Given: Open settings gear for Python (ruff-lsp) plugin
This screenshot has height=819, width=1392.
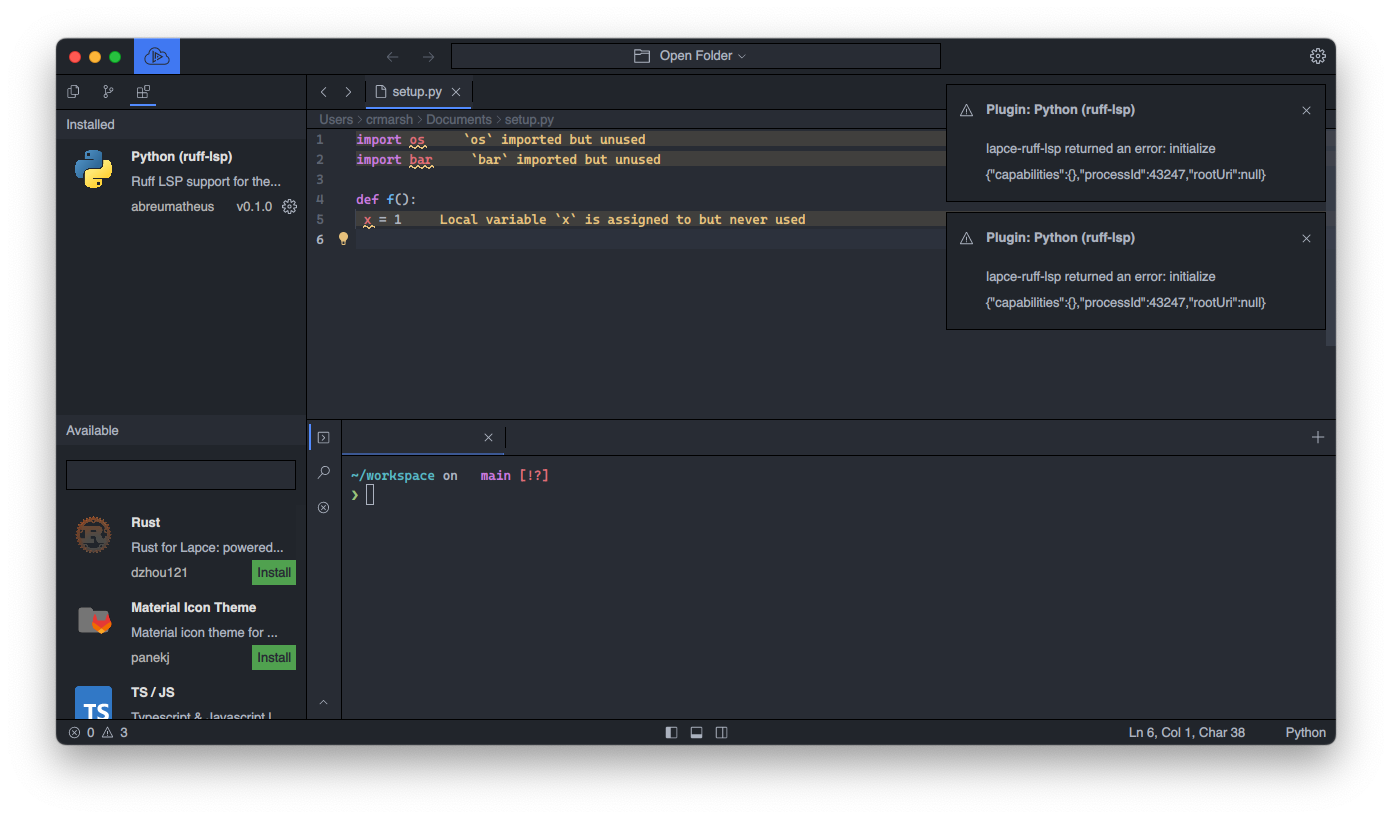Looking at the screenshot, I should point(289,206).
